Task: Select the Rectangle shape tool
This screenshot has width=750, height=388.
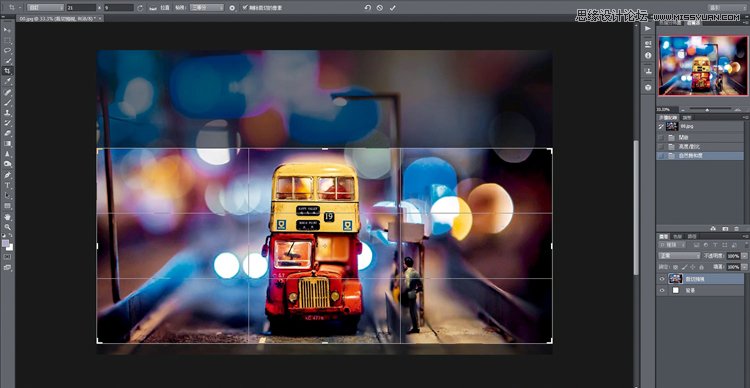Action: [8, 206]
